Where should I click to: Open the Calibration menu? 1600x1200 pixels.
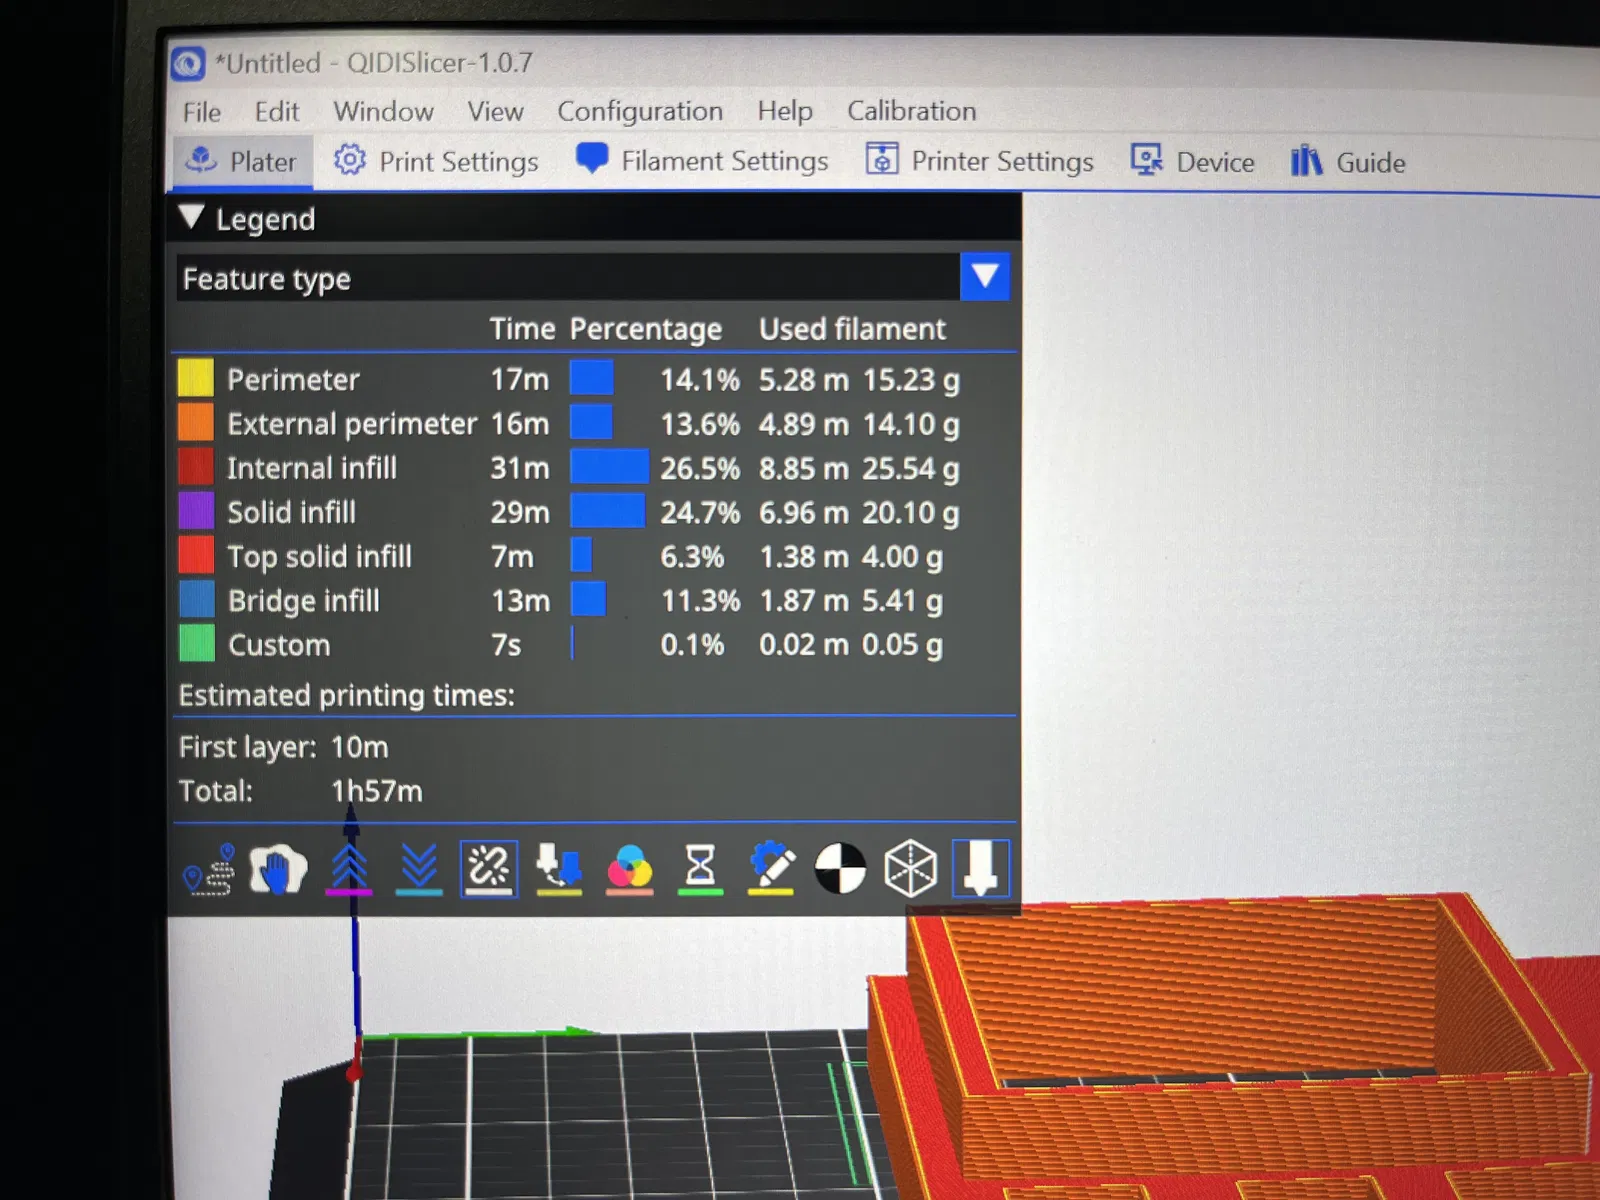point(912,111)
